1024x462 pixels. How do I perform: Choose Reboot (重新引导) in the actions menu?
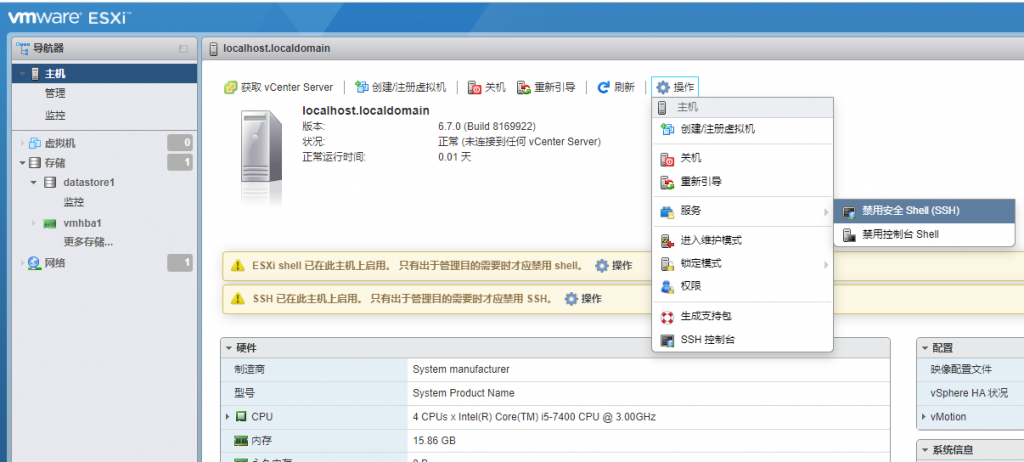click(742, 182)
